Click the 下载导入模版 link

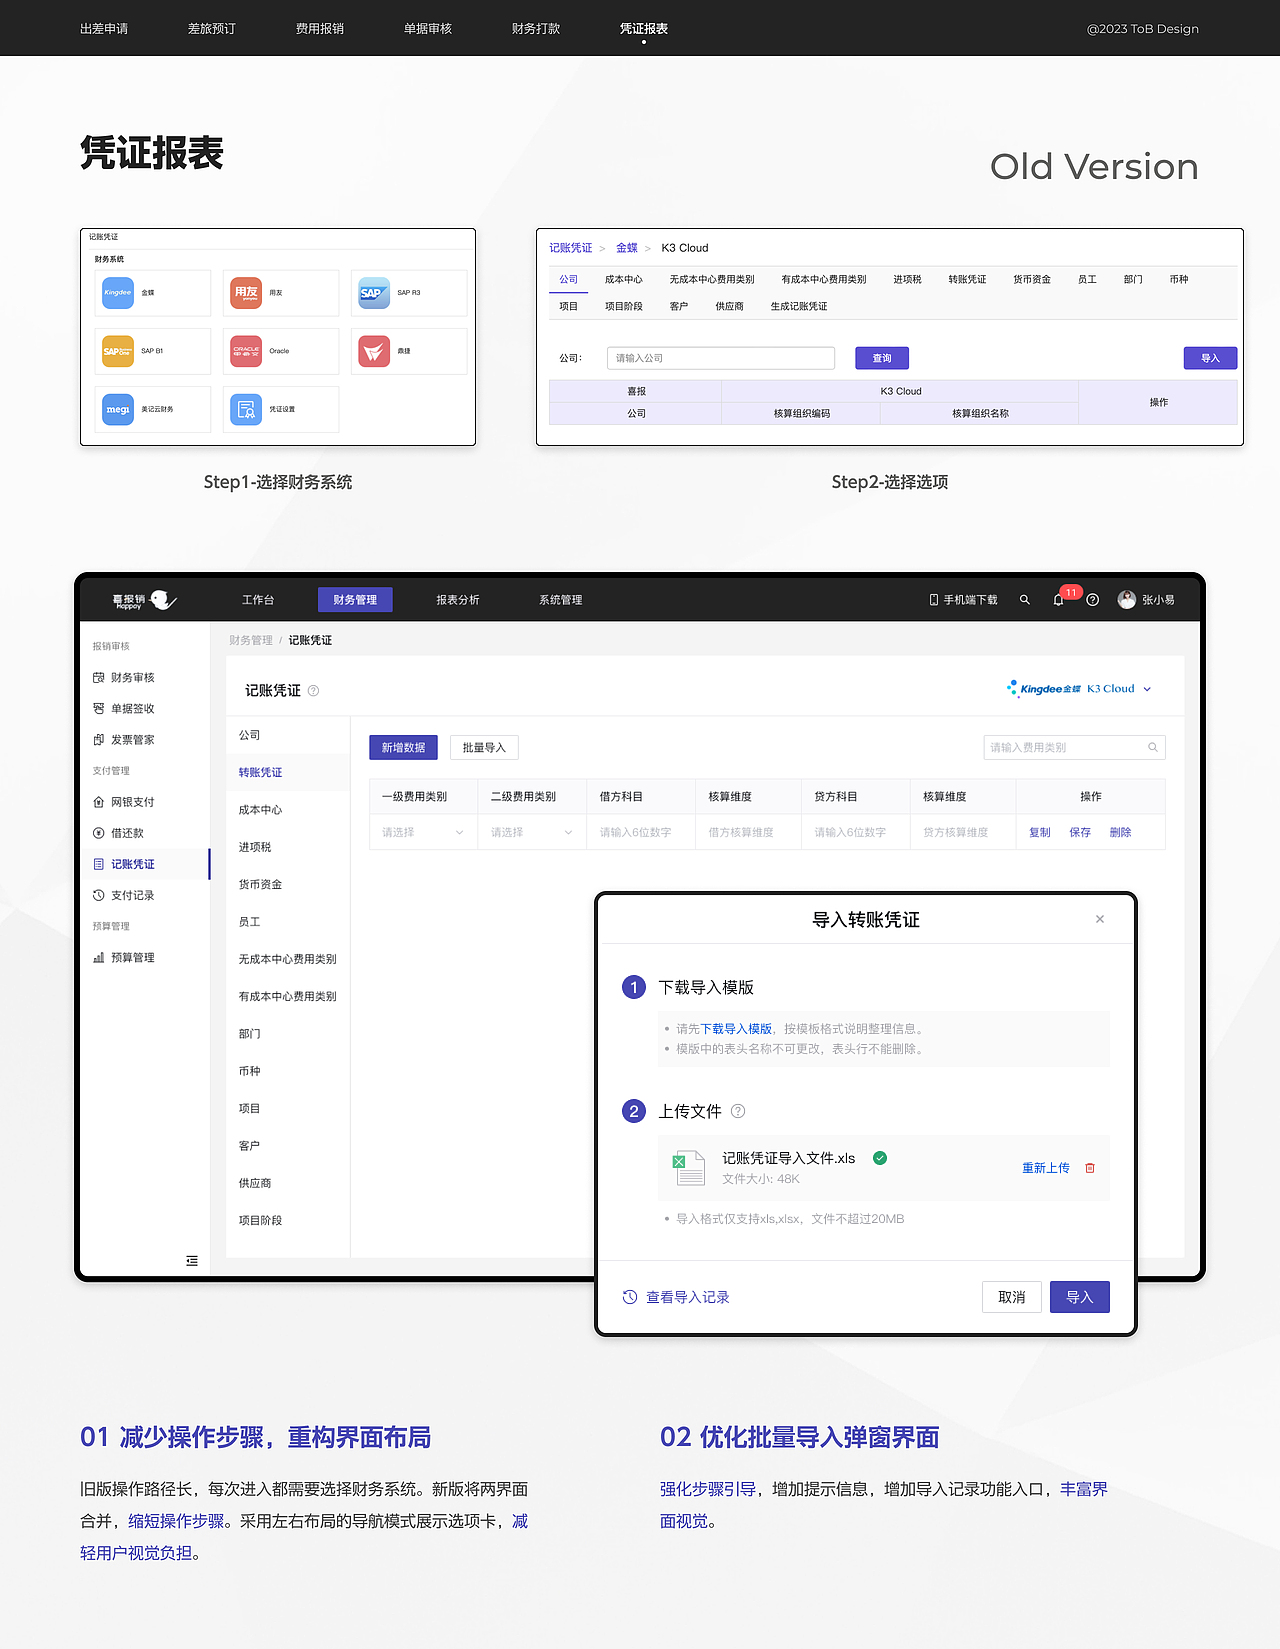(736, 1029)
